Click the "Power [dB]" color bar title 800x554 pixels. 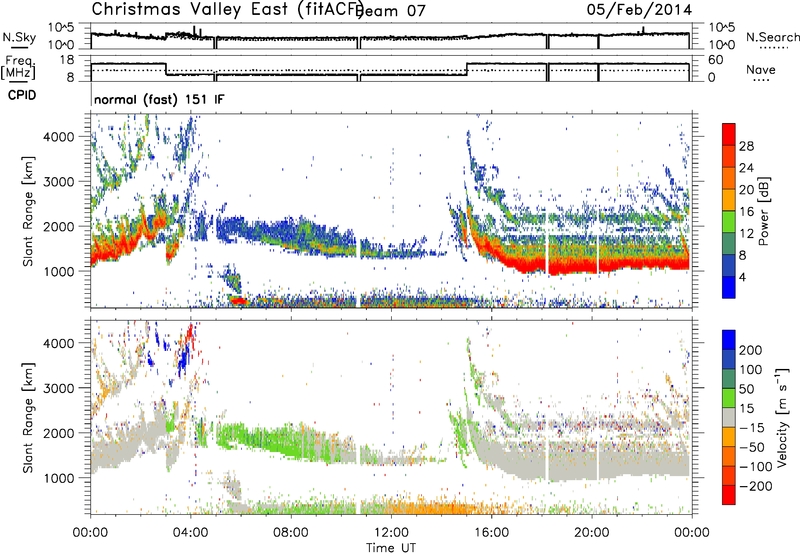763,211
